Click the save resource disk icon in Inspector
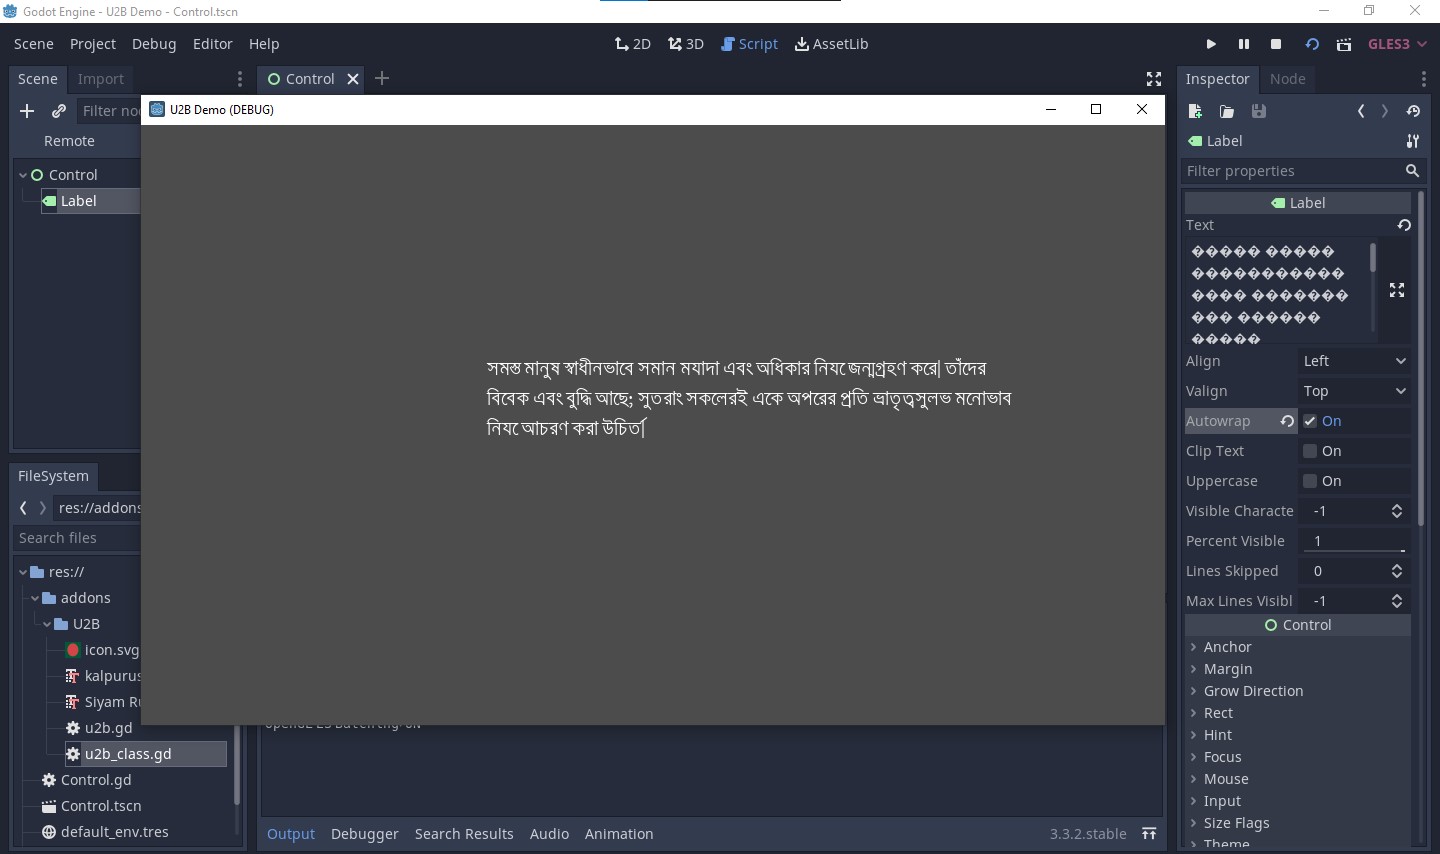Screen dimensions: 1440x854 click(x=1259, y=111)
